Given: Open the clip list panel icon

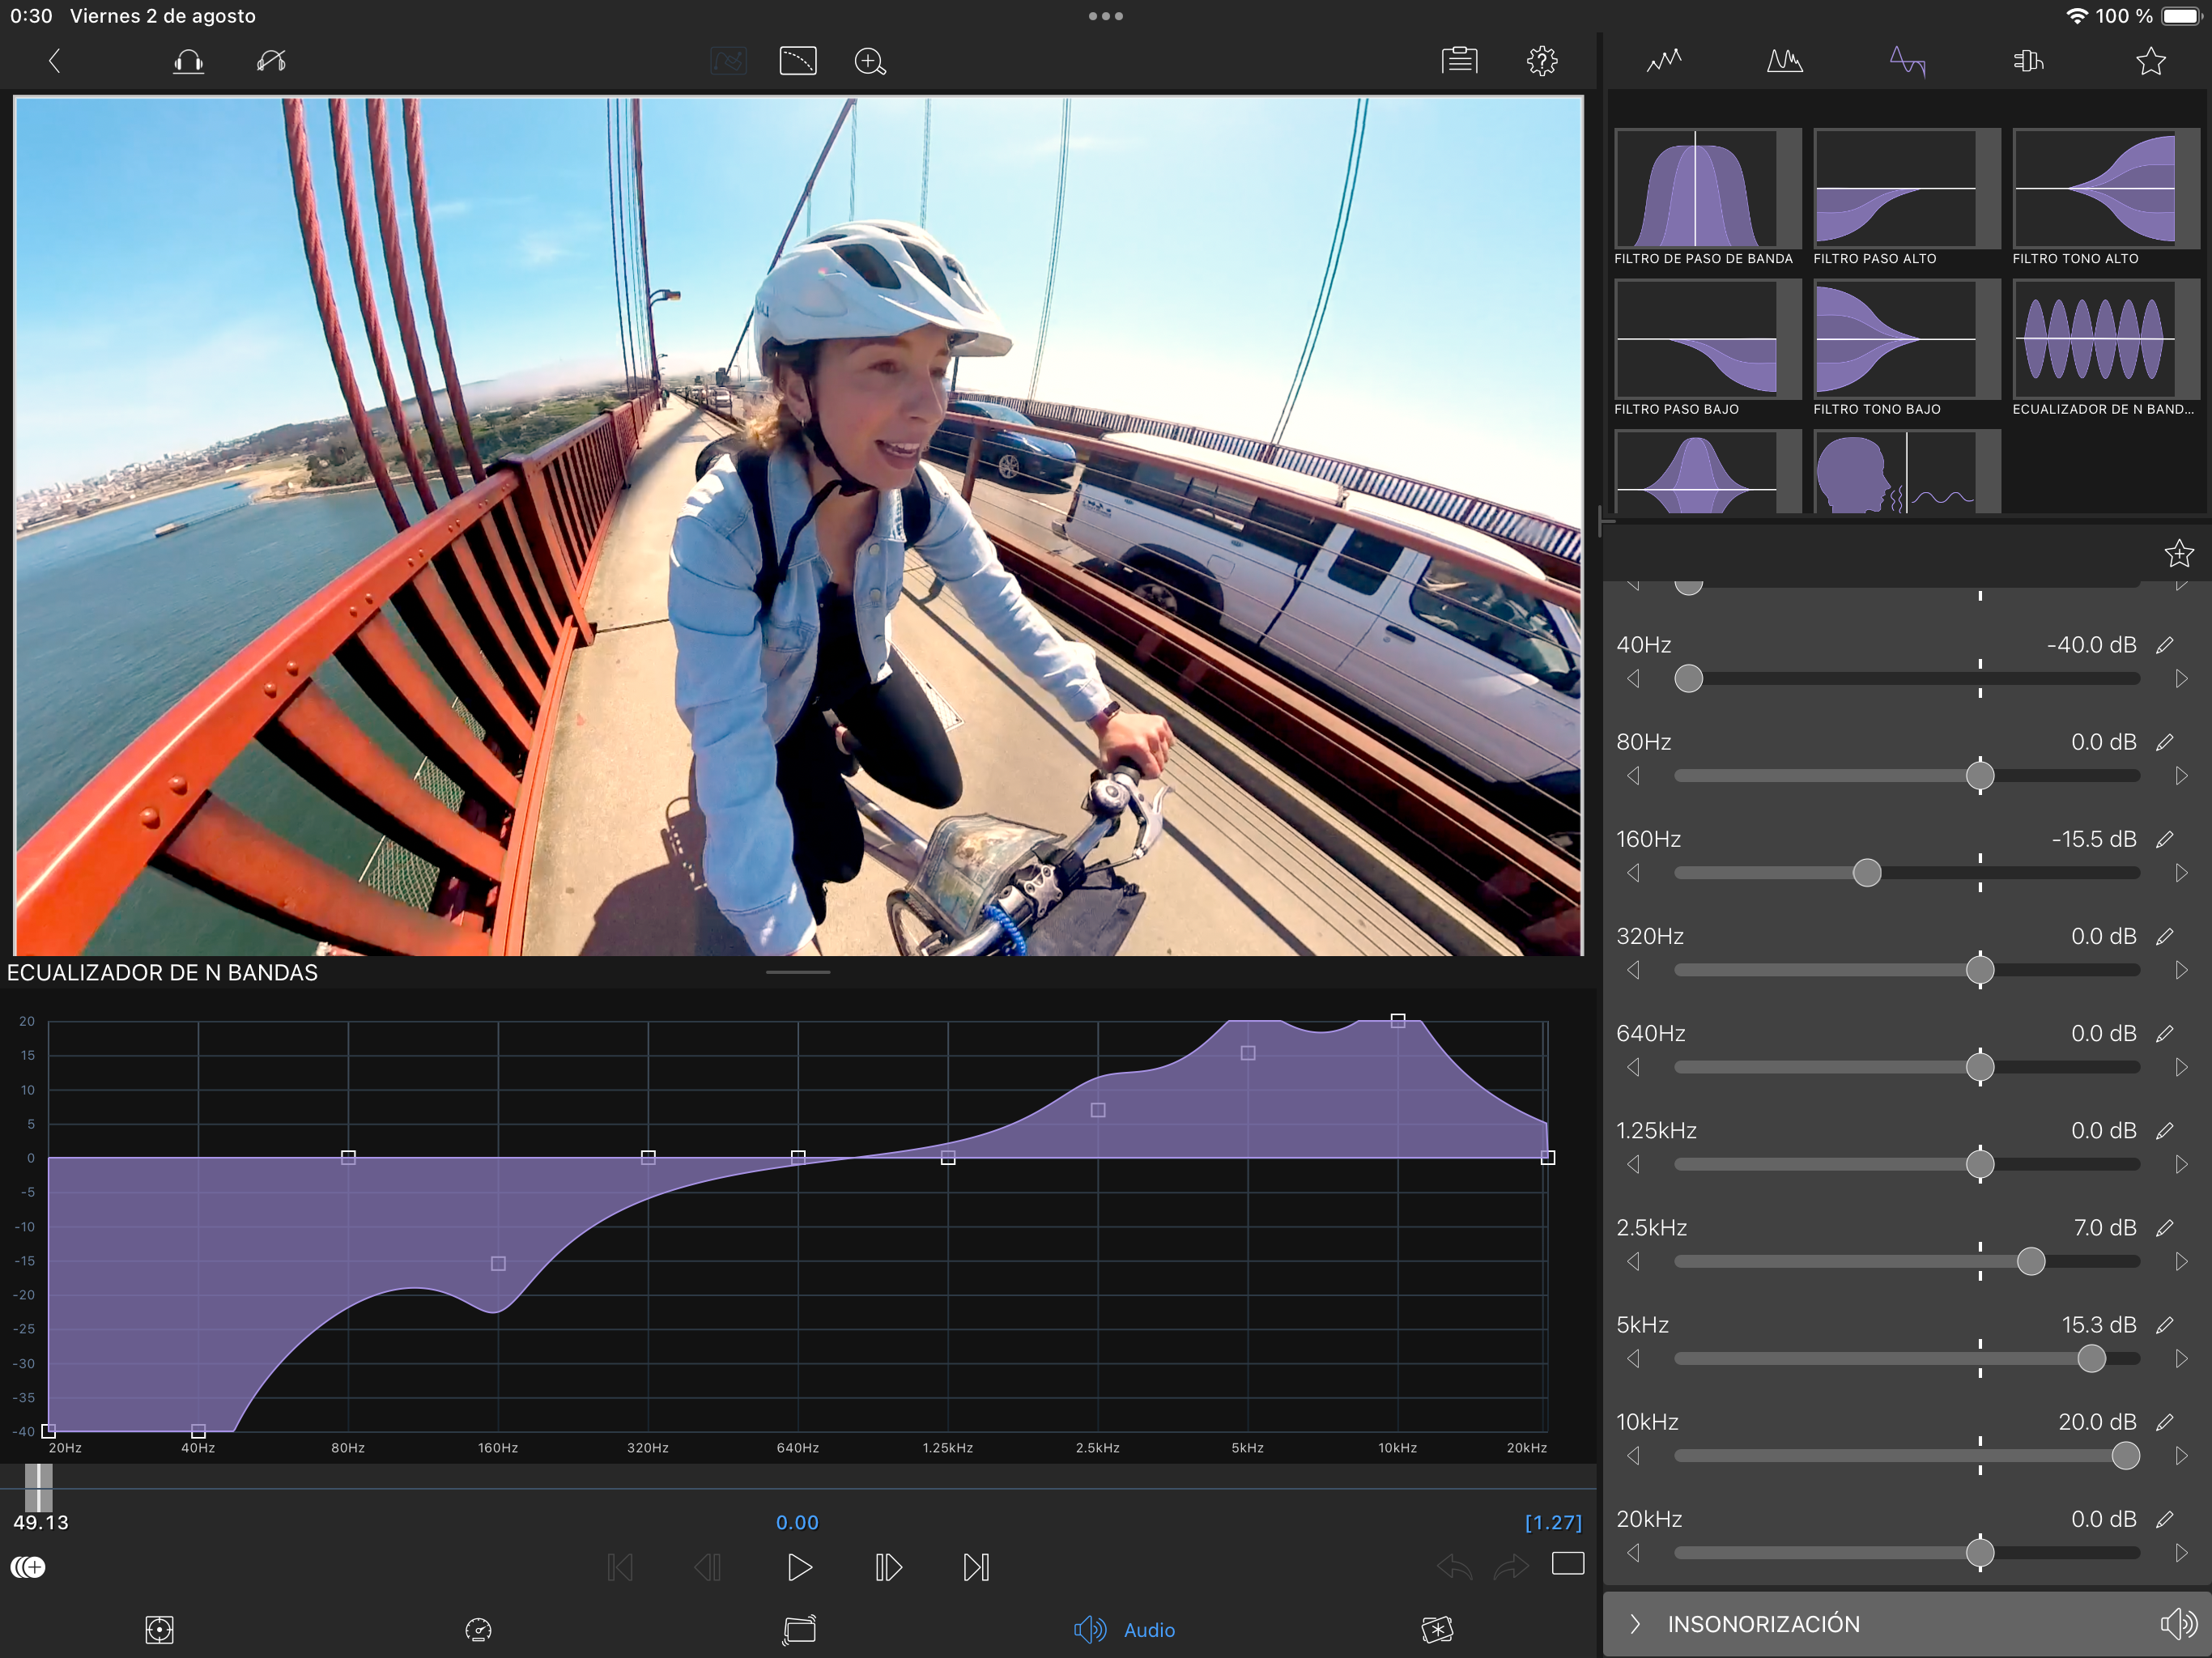Looking at the screenshot, I should [x=1459, y=62].
